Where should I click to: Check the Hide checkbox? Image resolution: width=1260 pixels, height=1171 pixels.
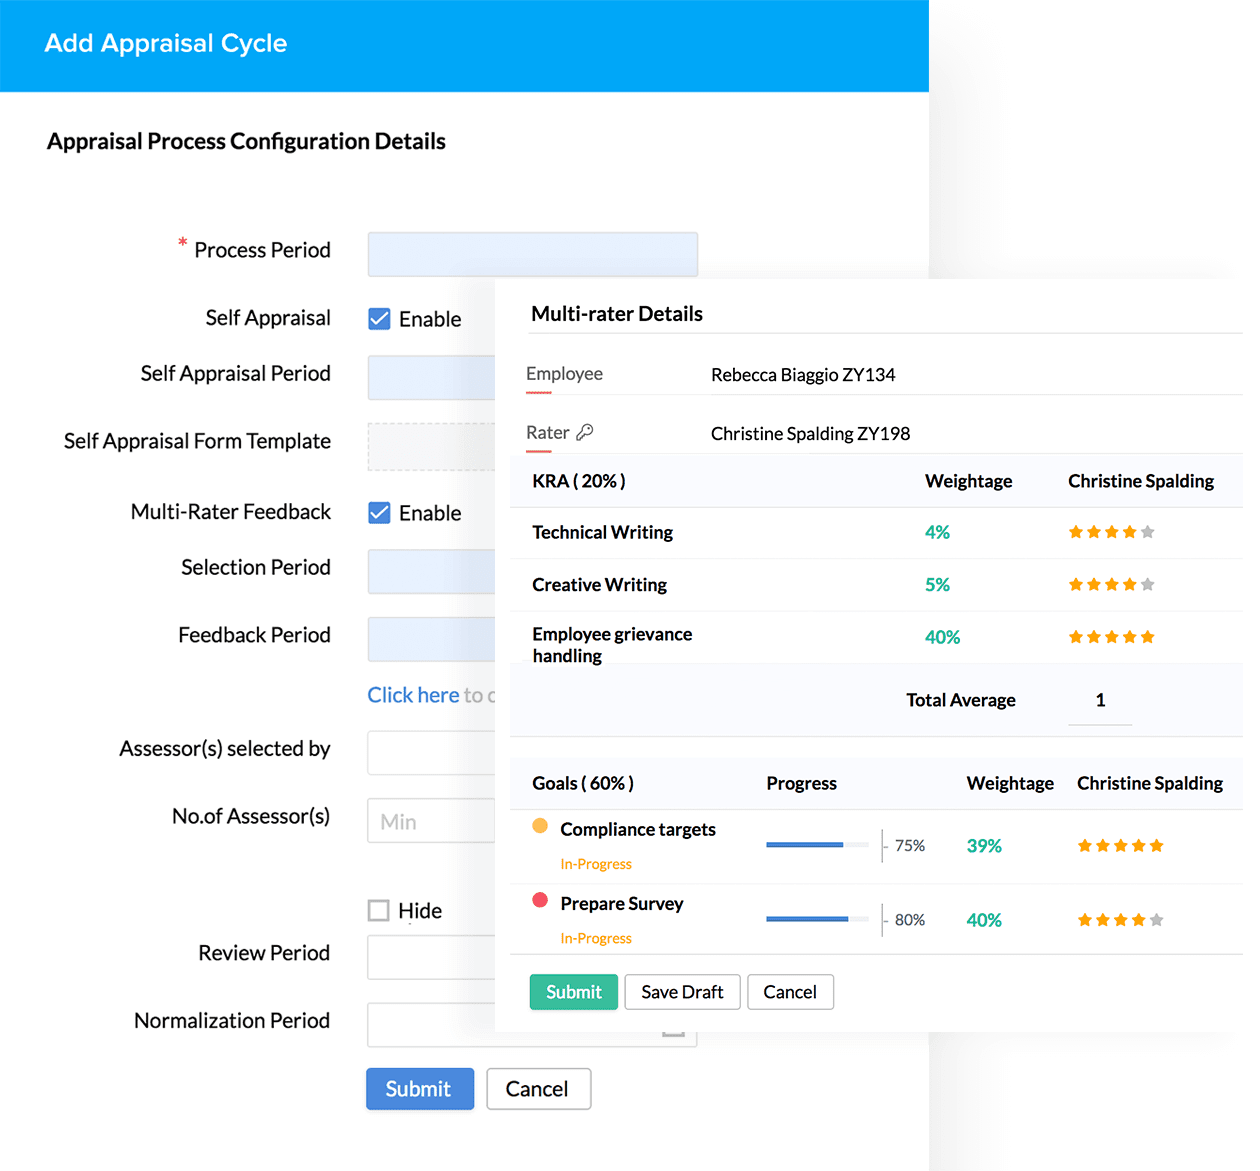379,911
